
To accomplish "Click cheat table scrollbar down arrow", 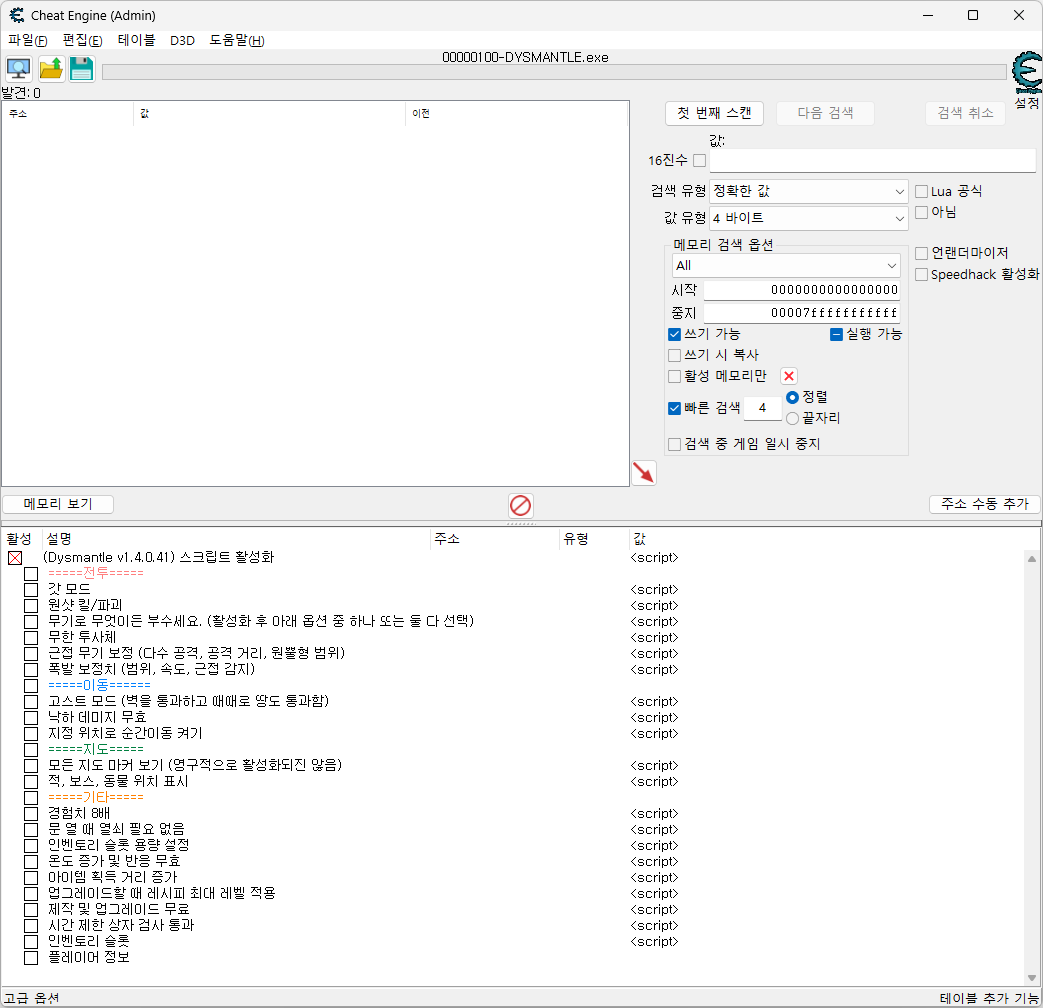I will point(1032,977).
